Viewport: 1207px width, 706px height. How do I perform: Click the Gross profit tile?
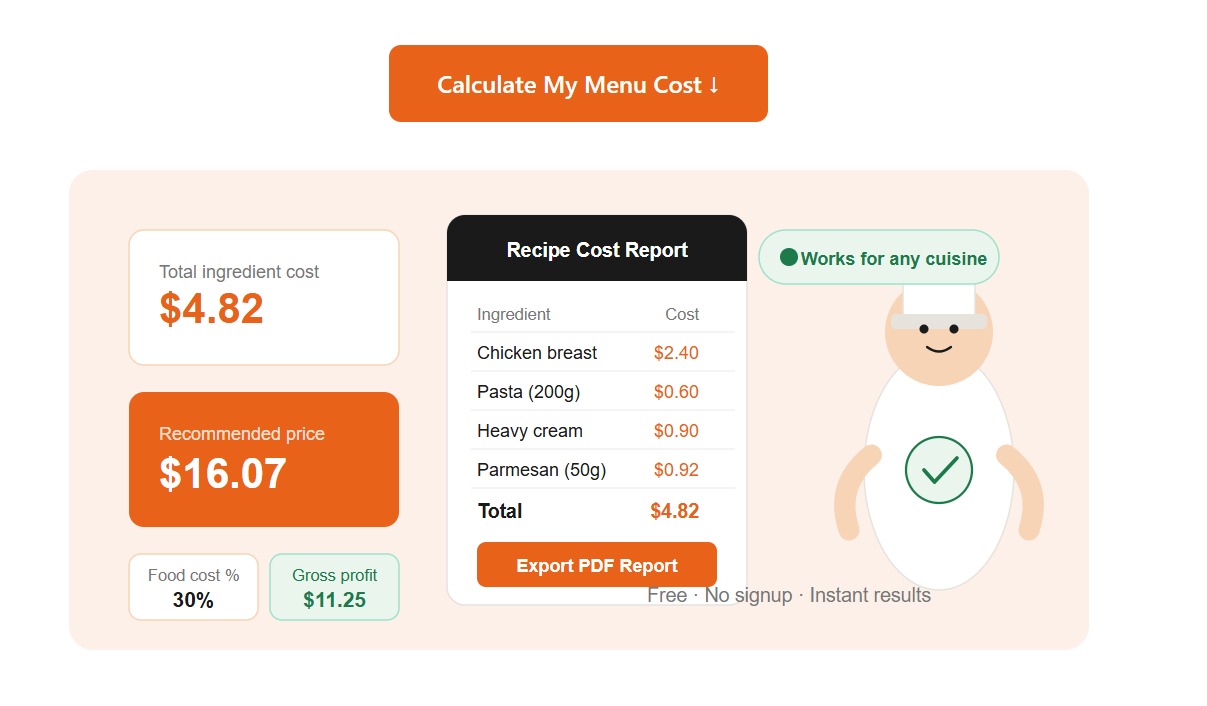click(335, 587)
